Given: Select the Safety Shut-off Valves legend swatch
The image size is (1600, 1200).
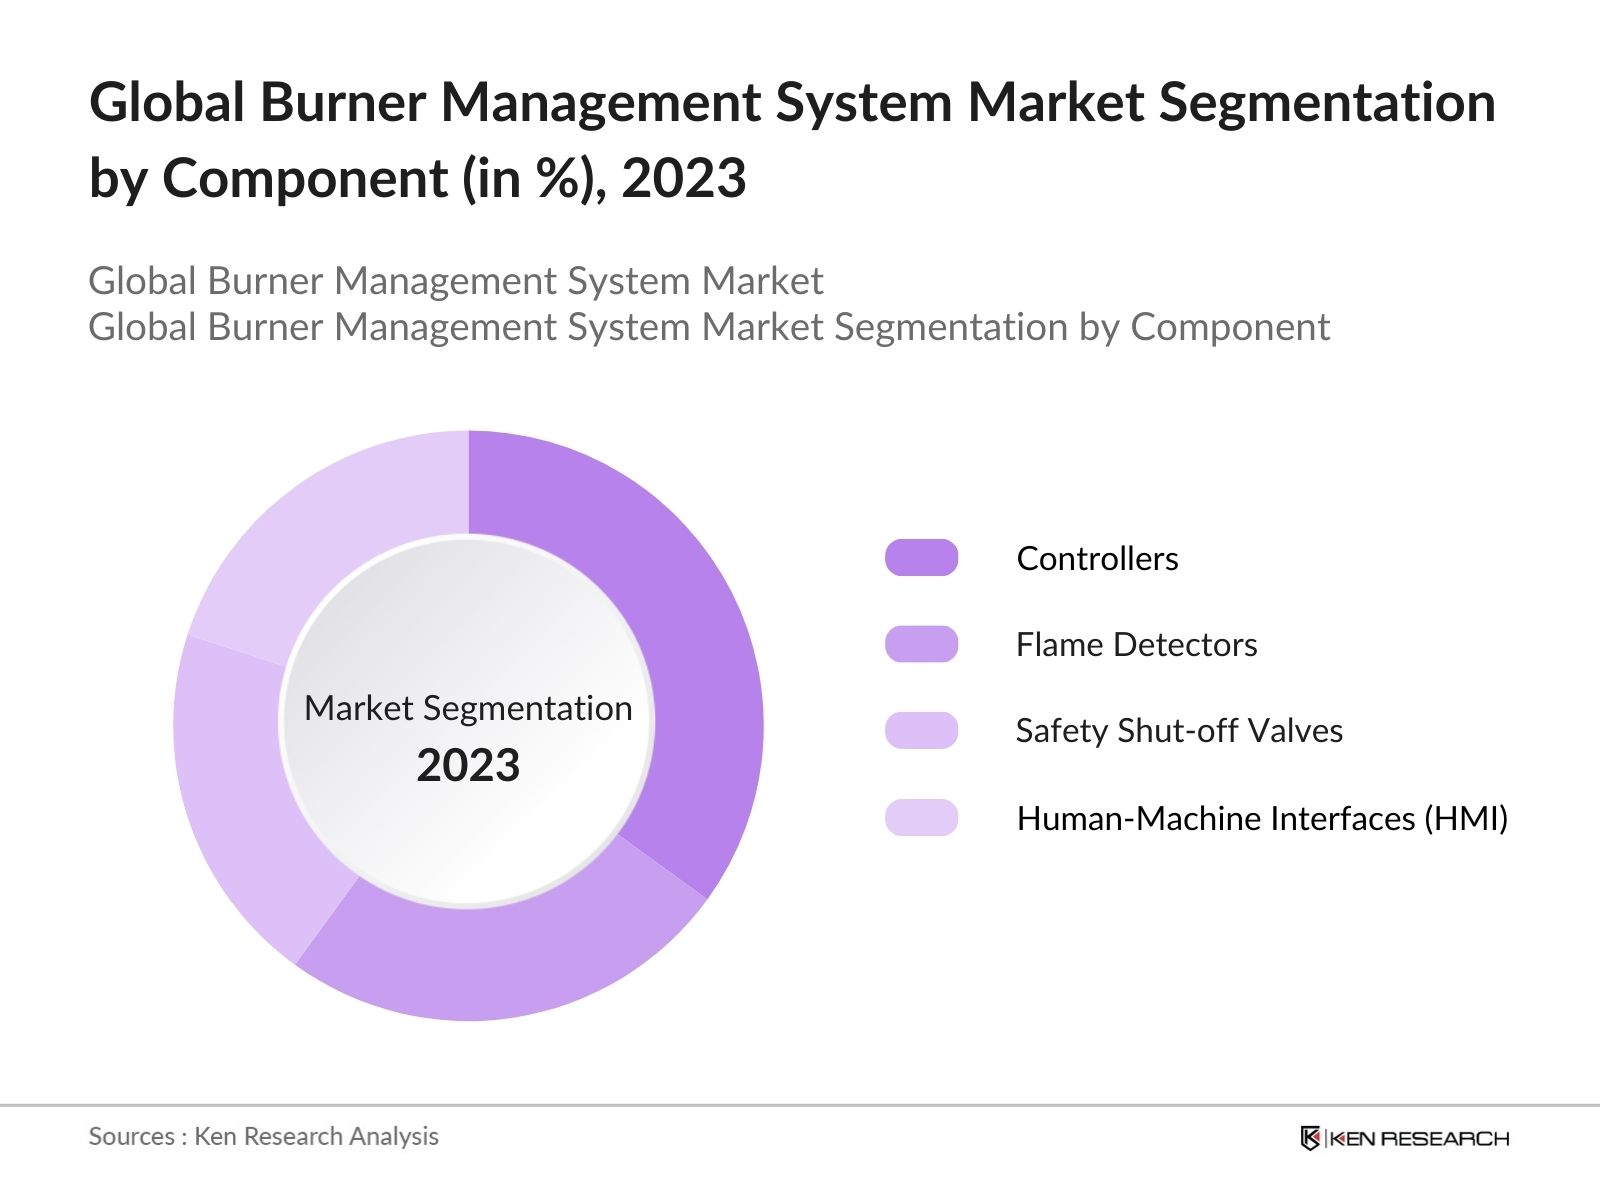Looking at the screenshot, I should tap(919, 731).
